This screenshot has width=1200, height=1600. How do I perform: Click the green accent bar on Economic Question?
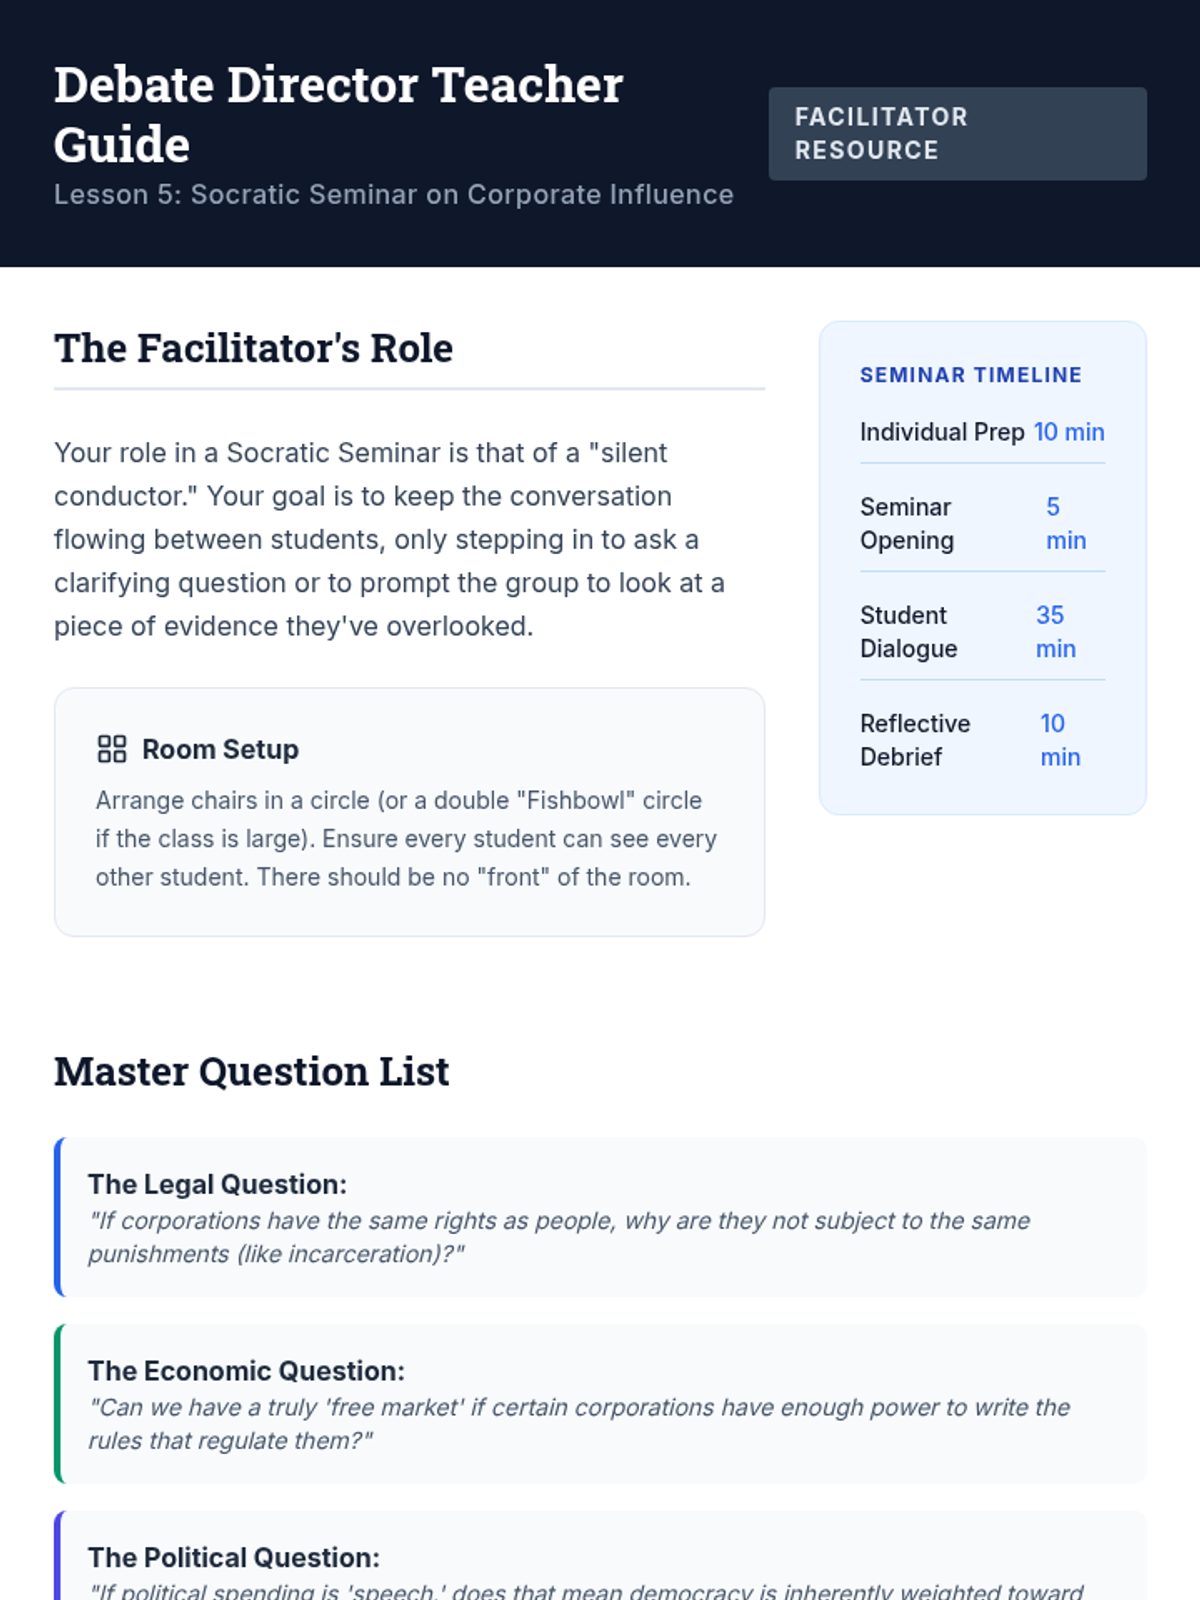click(x=58, y=1404)
